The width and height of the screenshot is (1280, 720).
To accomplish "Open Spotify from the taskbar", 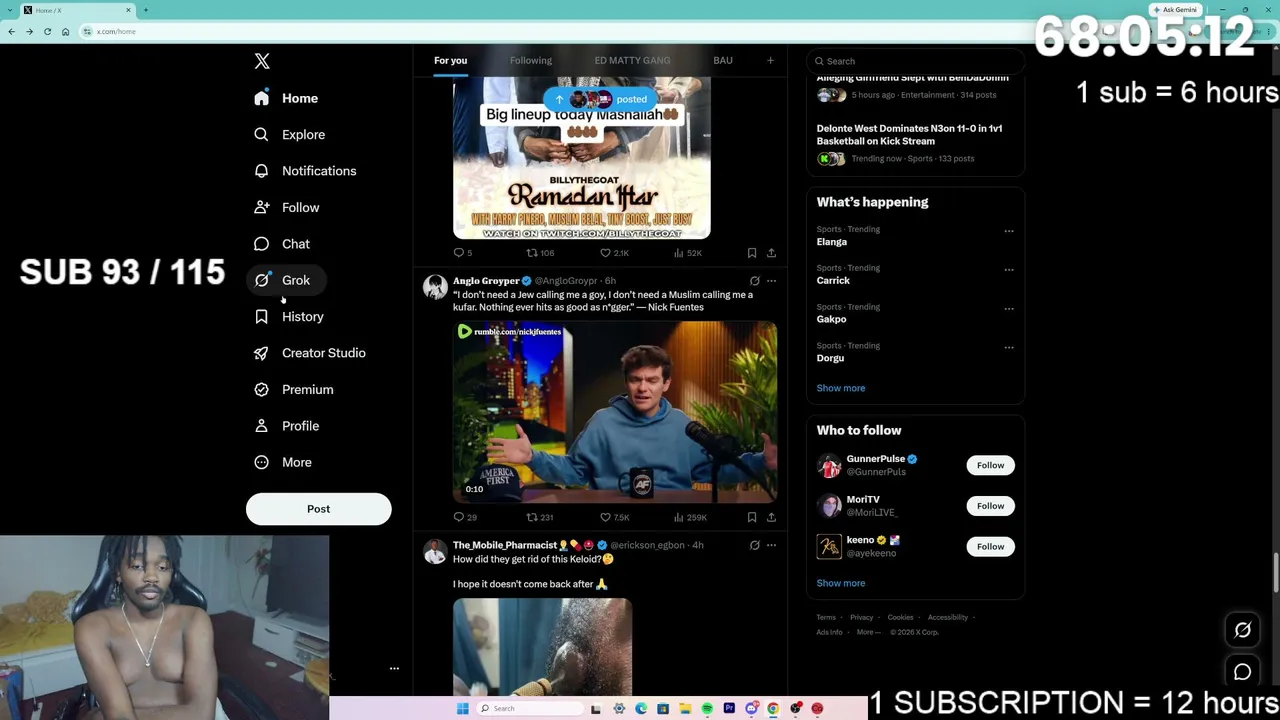I will [707, 709].
